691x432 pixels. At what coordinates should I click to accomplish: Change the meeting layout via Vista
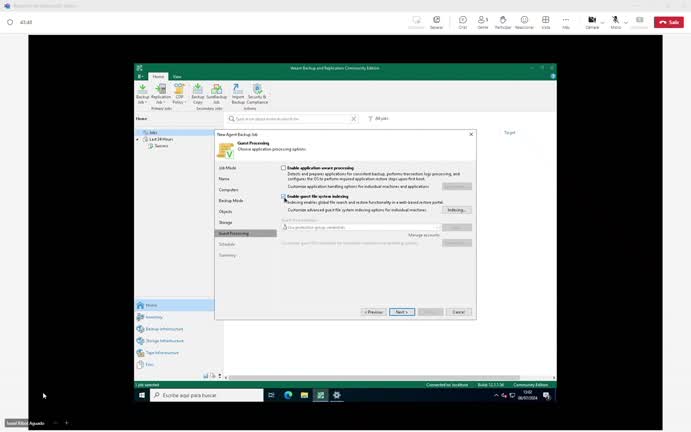(x=546, y=22)
